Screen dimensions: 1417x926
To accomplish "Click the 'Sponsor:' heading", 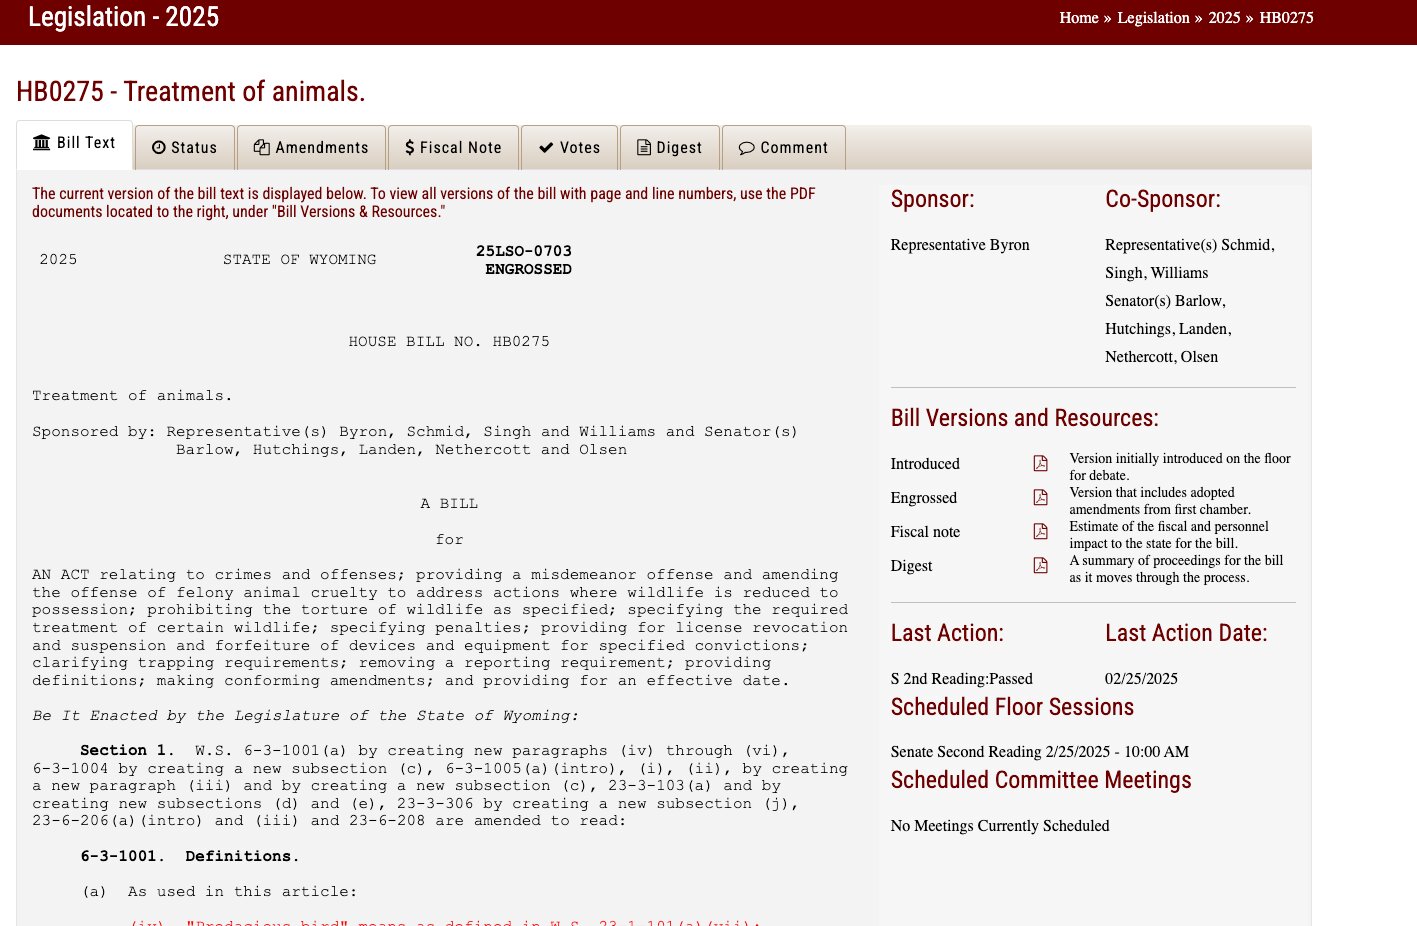I will pos(932,199).
